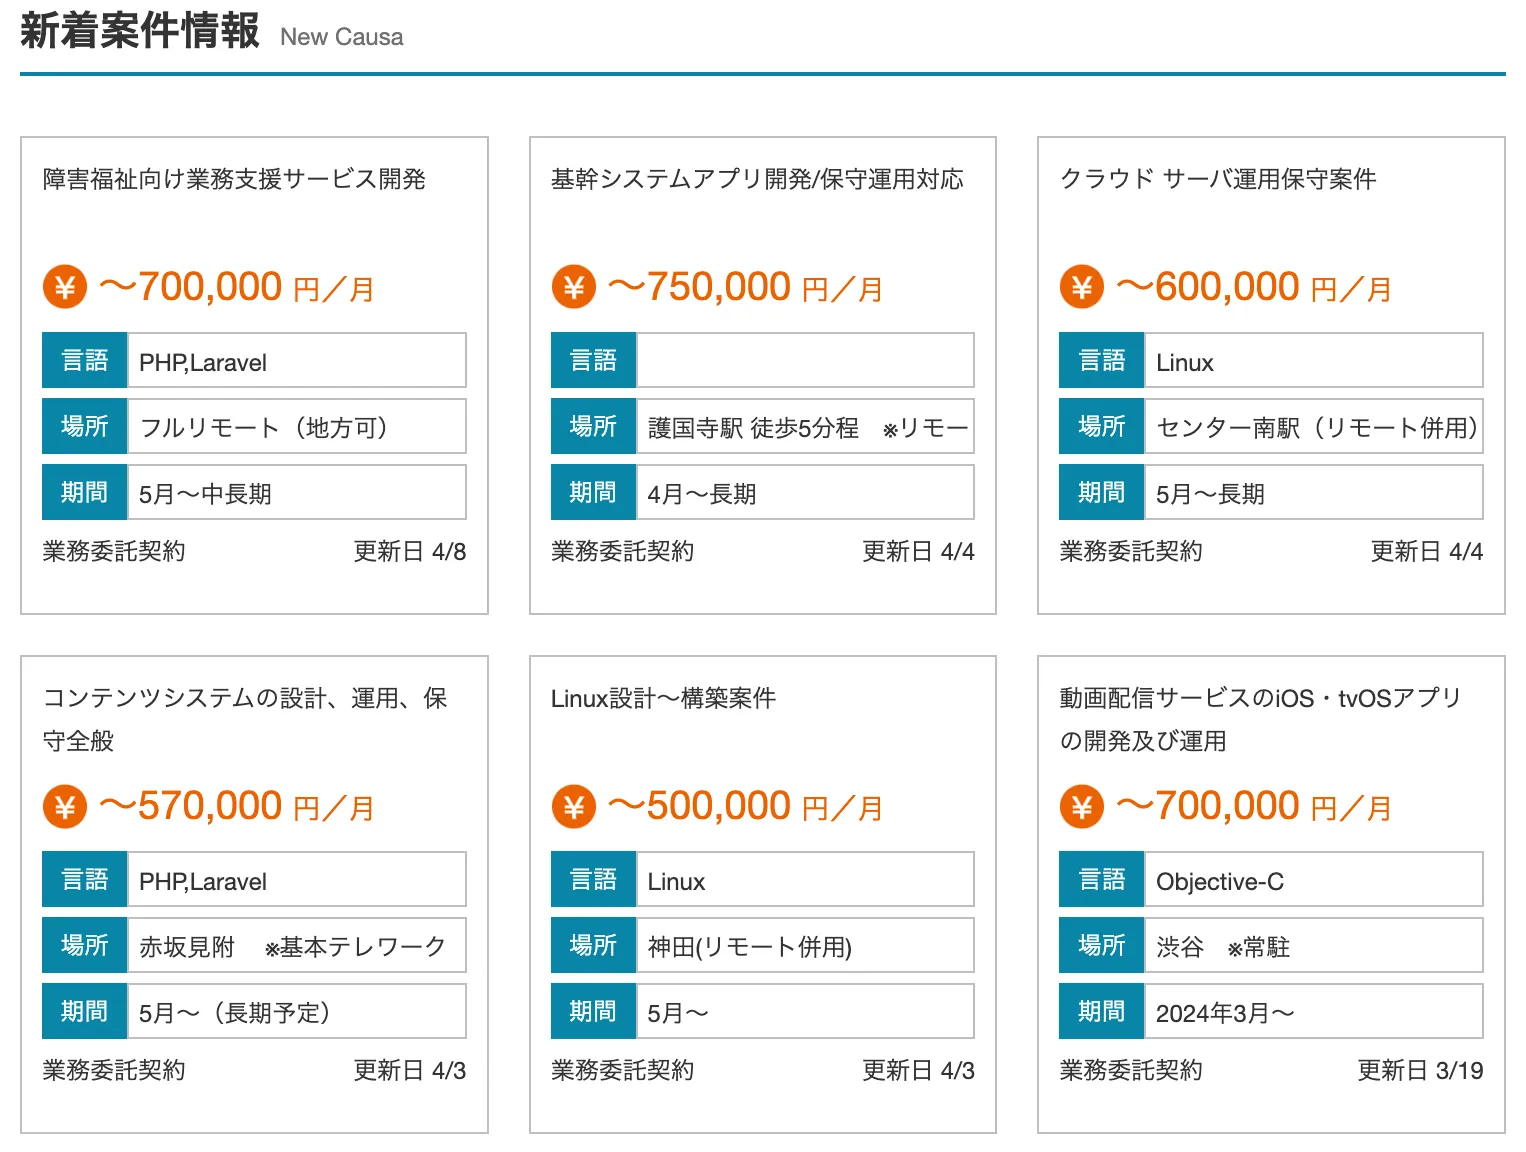Click 期間 label for 2024年3月〜
1526x1152 pixels.
tap(1101, 1012)
